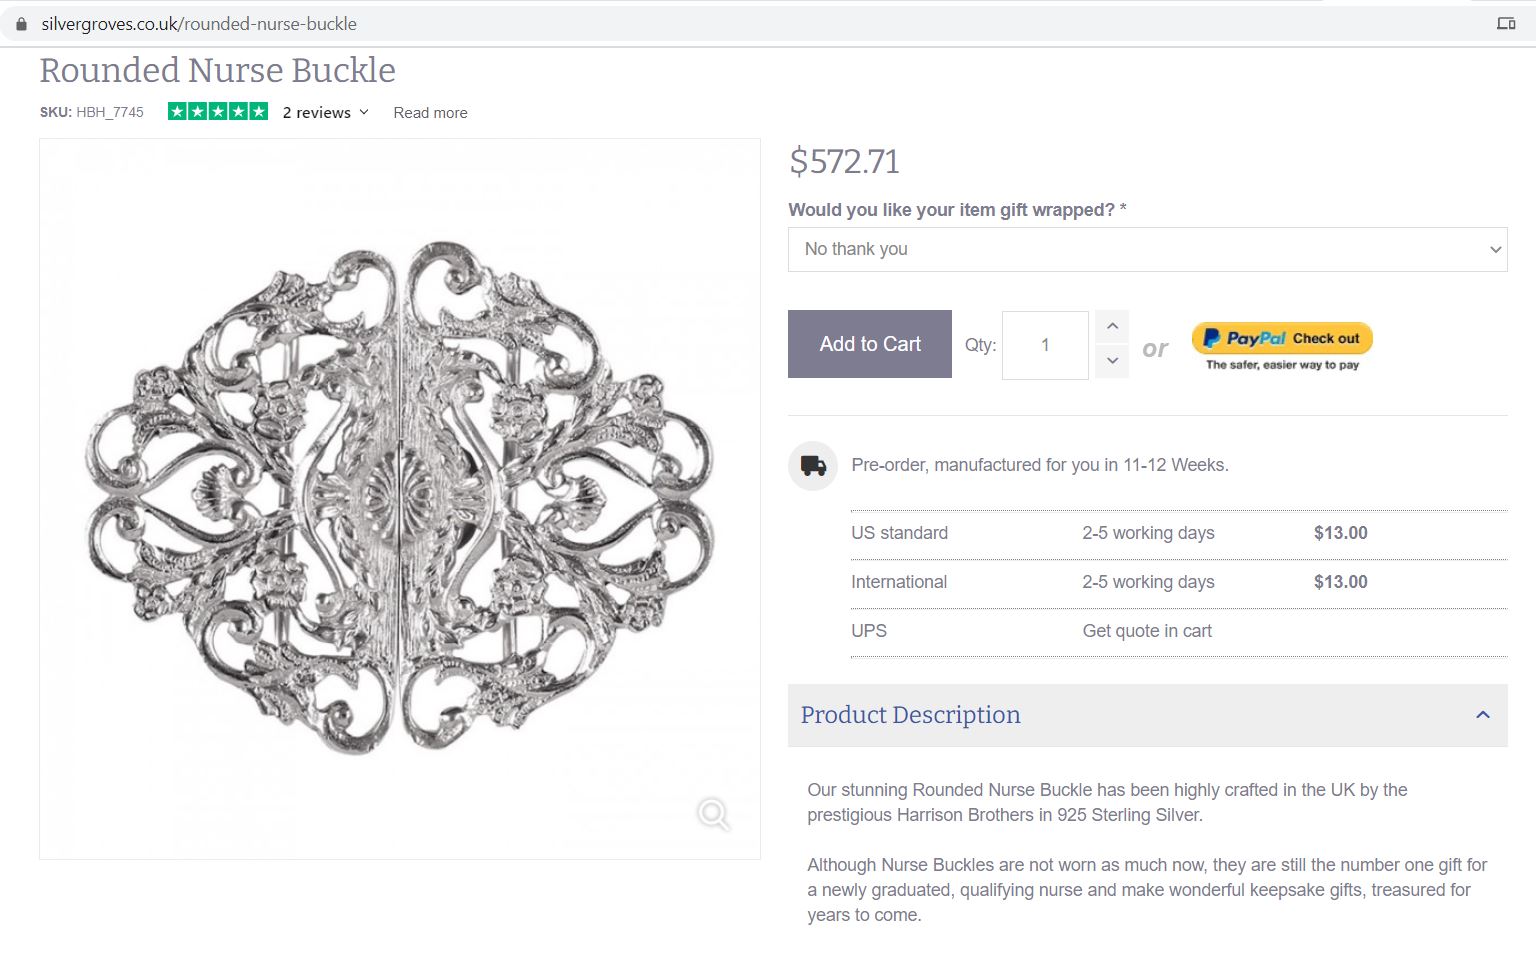This screenshot has height=953, width=1536.
Task: Collapse the Product Description section
Action: (1481, 715)
